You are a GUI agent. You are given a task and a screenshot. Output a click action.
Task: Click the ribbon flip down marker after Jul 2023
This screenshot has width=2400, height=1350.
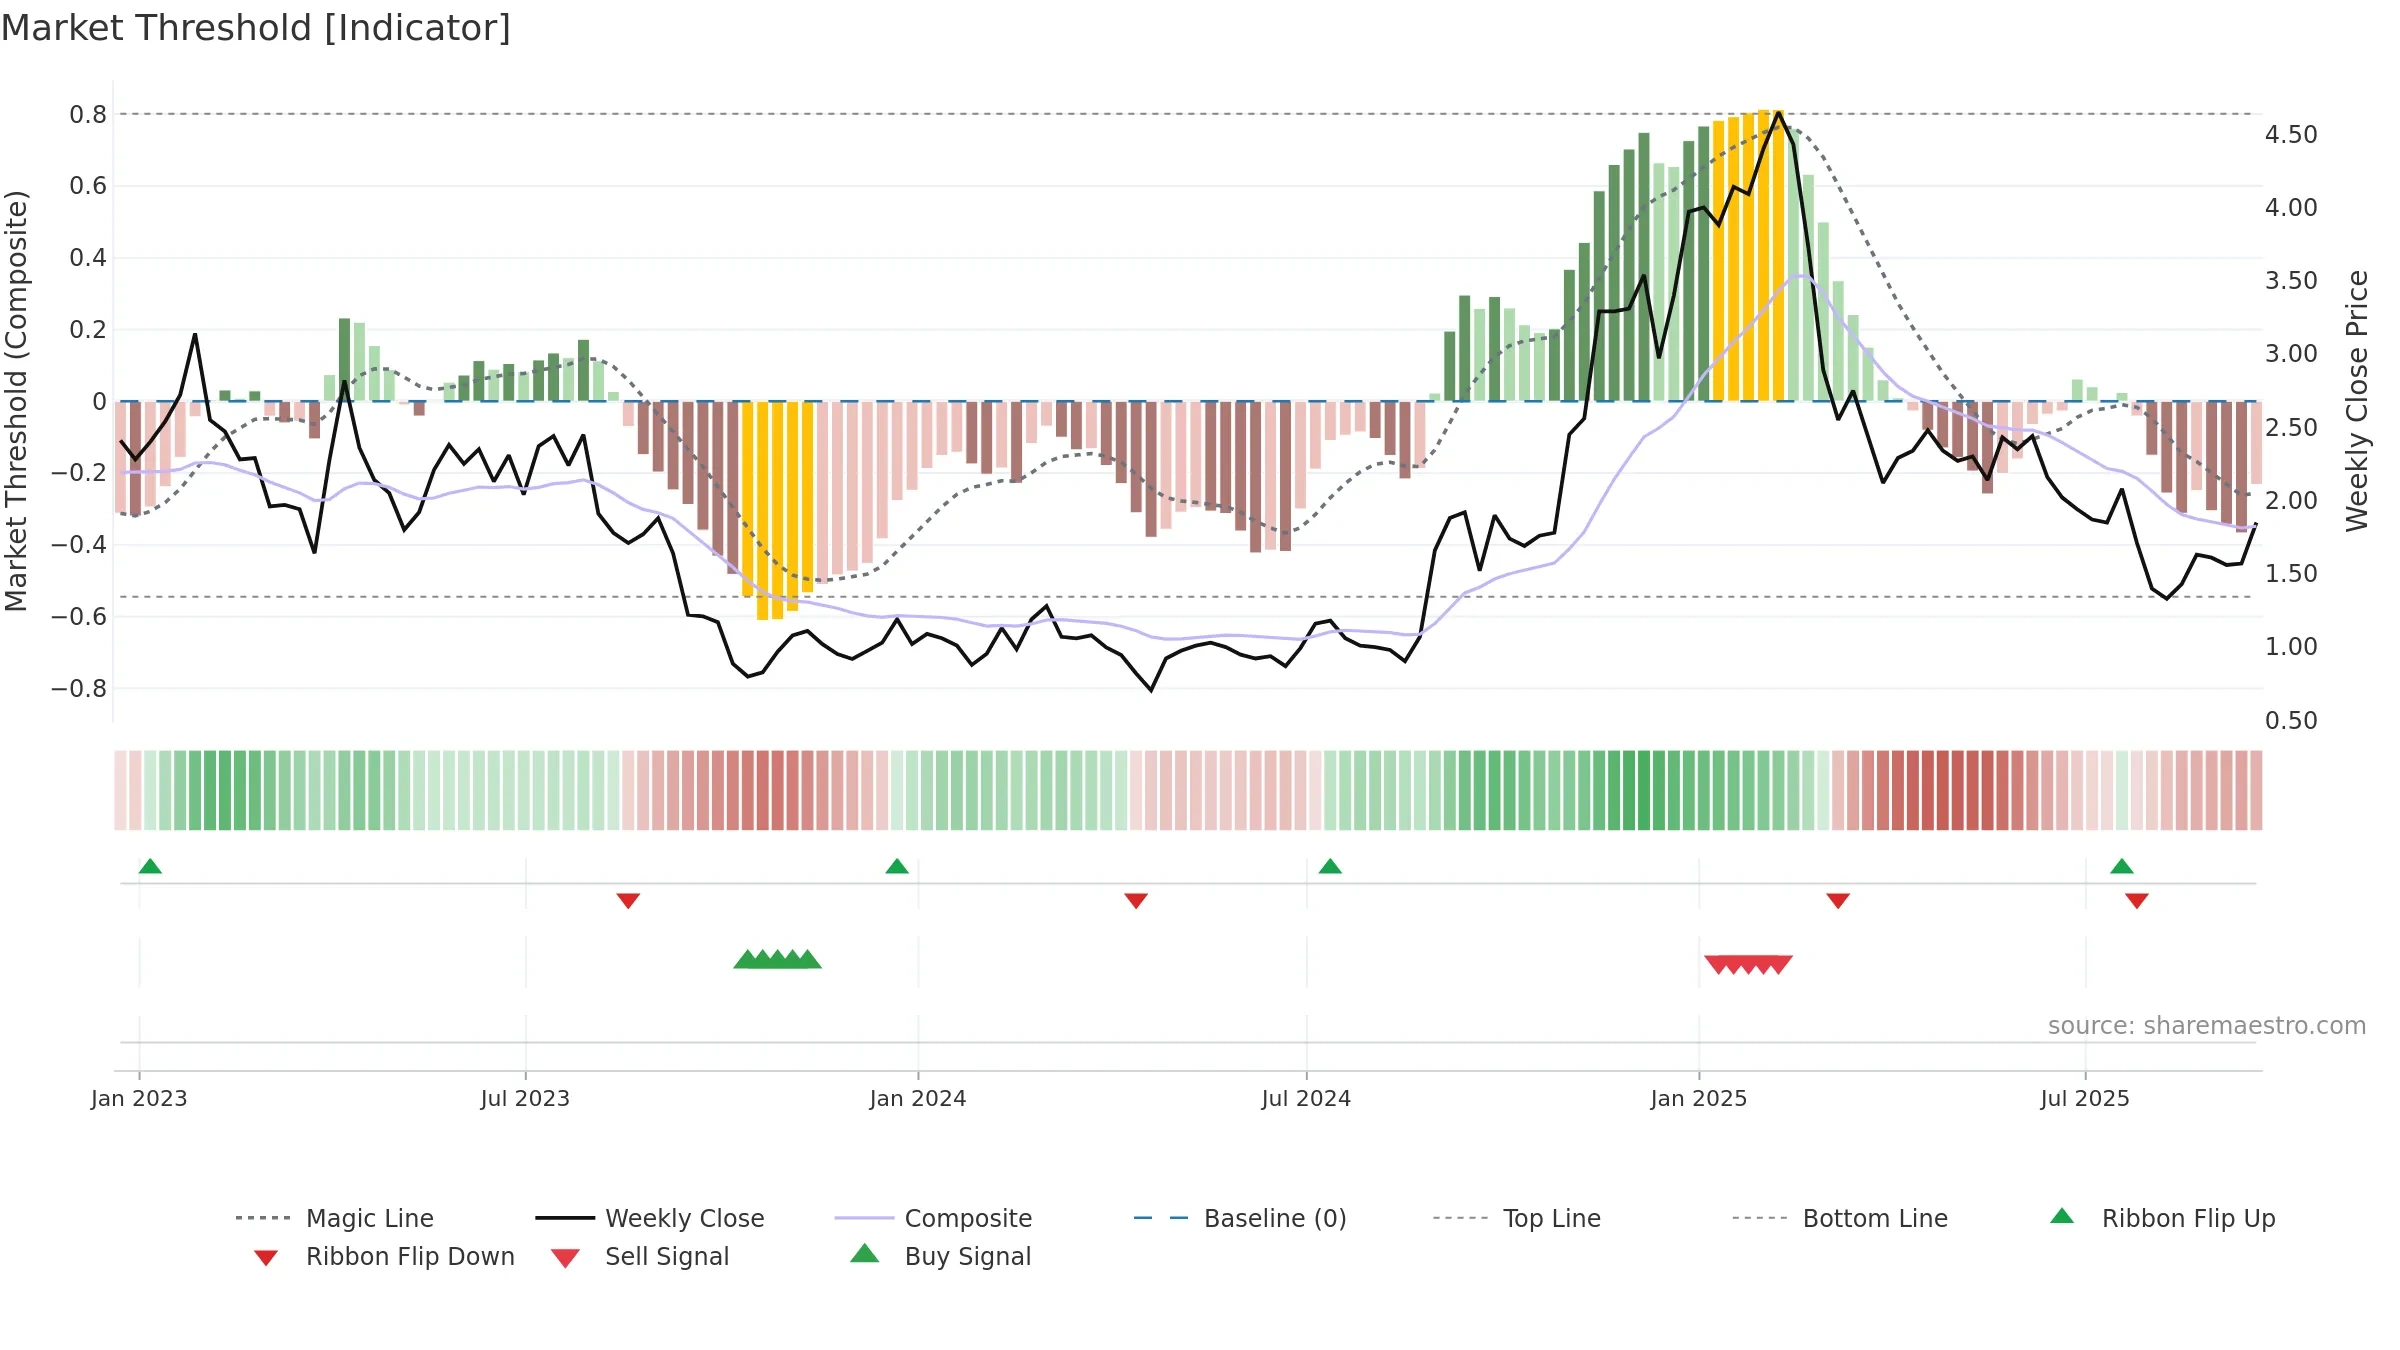point(628,901)
